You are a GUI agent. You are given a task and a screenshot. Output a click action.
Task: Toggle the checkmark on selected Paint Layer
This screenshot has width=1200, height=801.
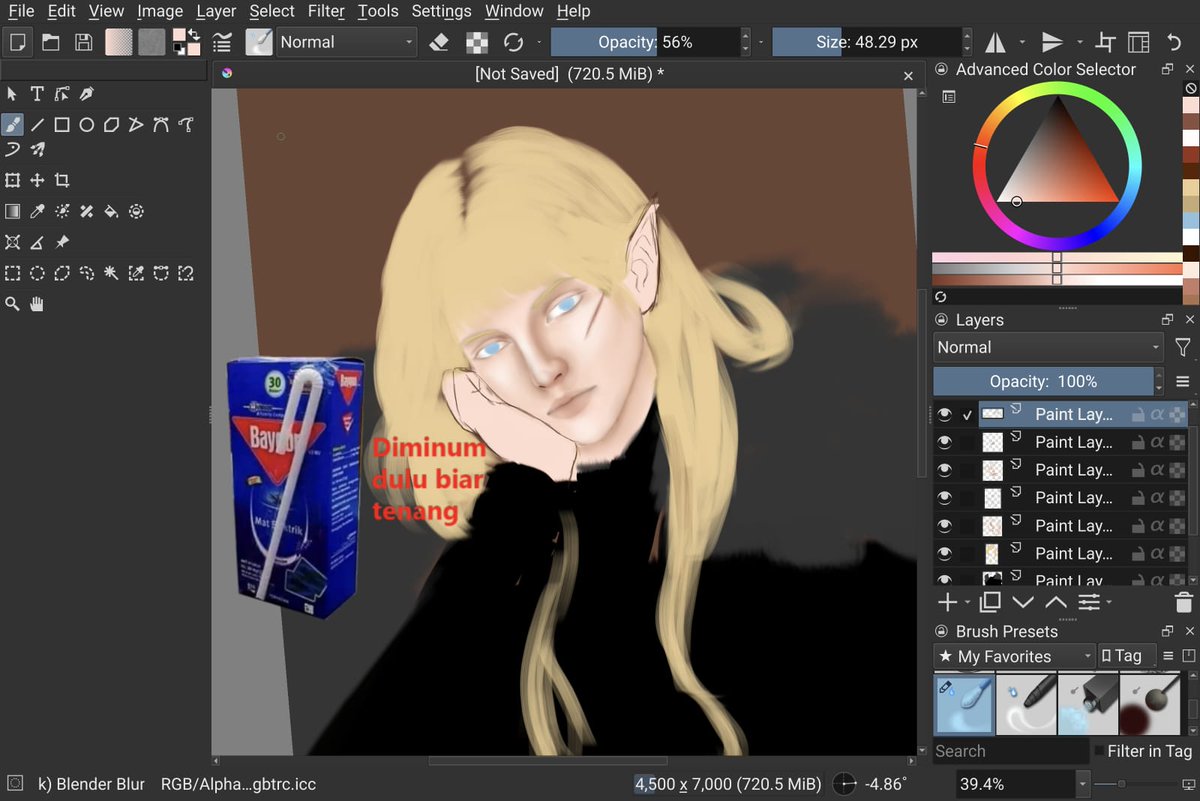[967, 414]
